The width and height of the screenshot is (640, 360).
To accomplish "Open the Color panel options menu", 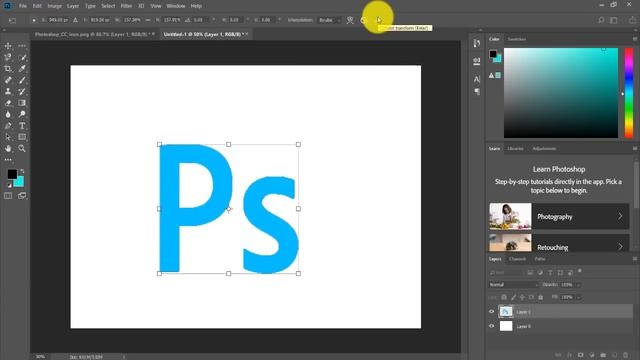I will pos(635,39).
